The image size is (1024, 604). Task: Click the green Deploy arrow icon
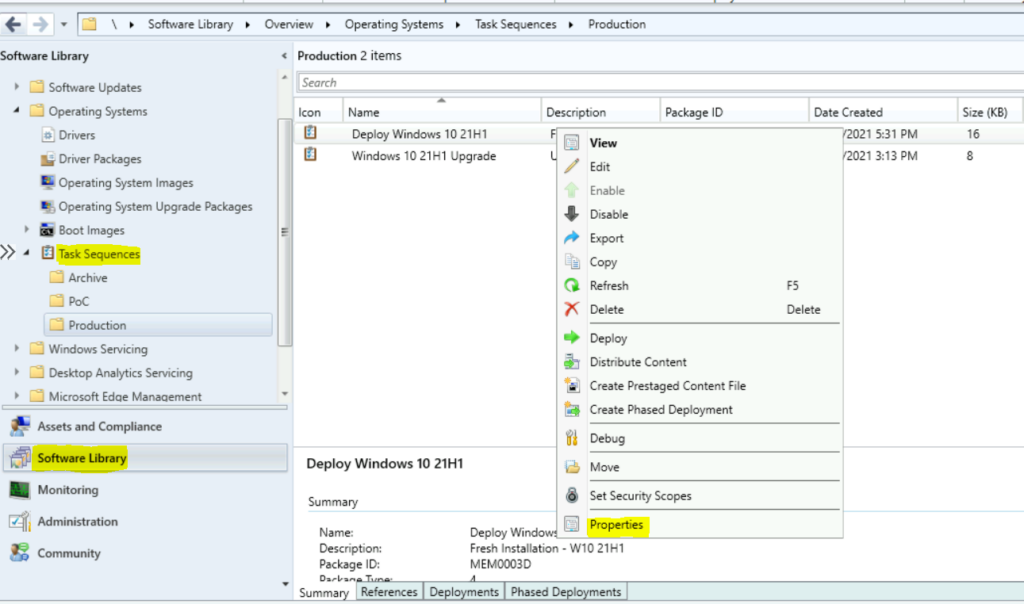click(571, 338)
